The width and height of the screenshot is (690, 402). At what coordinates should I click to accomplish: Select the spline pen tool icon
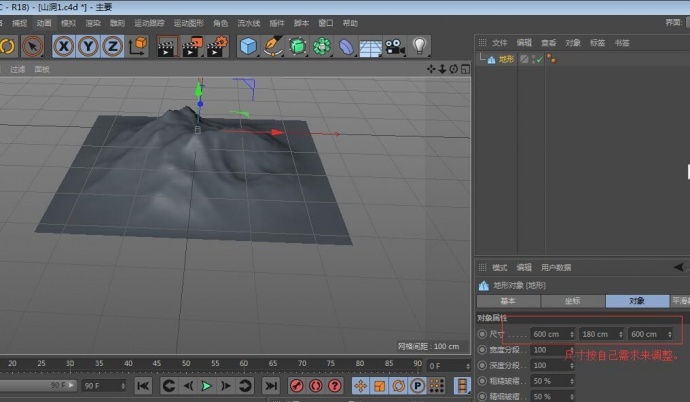point(273,46)
